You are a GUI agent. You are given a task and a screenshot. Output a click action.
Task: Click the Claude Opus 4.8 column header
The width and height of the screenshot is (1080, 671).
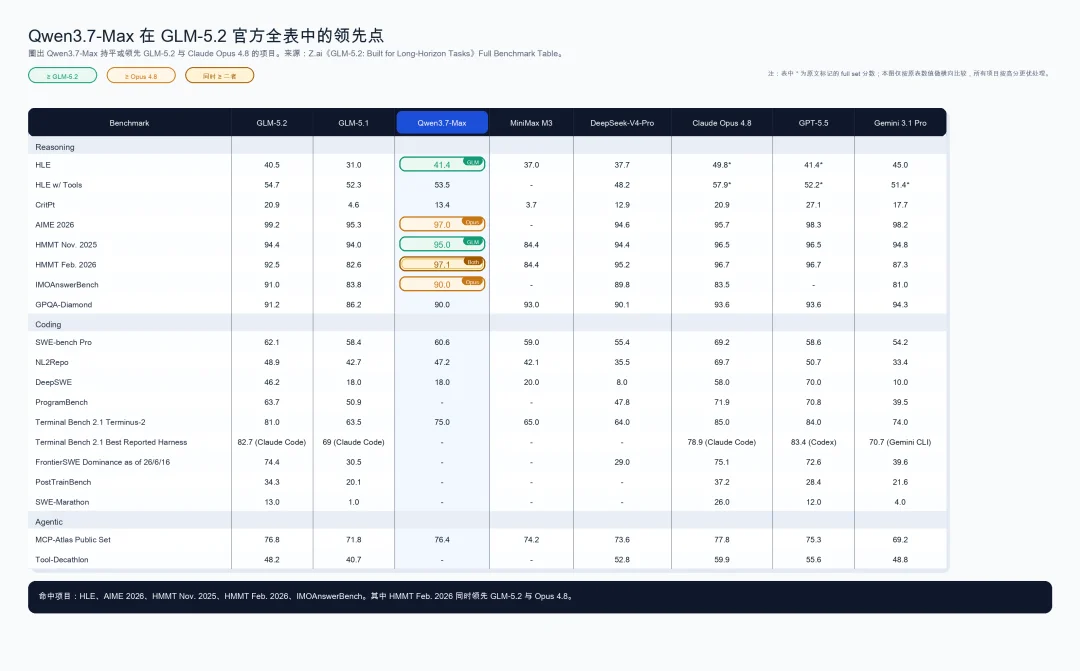[x=722, y=123]
